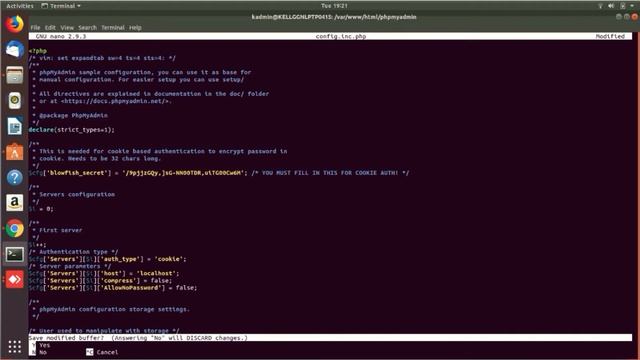The image size is (640, 360).
Task: Click the Authentication type comment line
Action: (x=73, y=252)
